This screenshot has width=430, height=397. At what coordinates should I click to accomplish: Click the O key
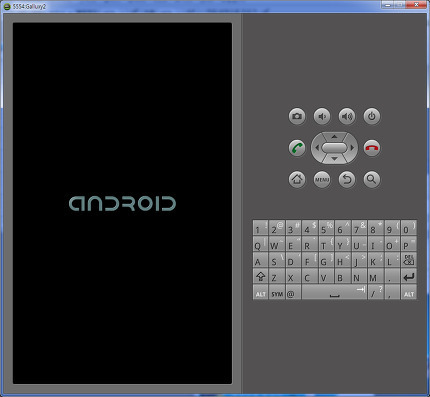tap(392, 244)
